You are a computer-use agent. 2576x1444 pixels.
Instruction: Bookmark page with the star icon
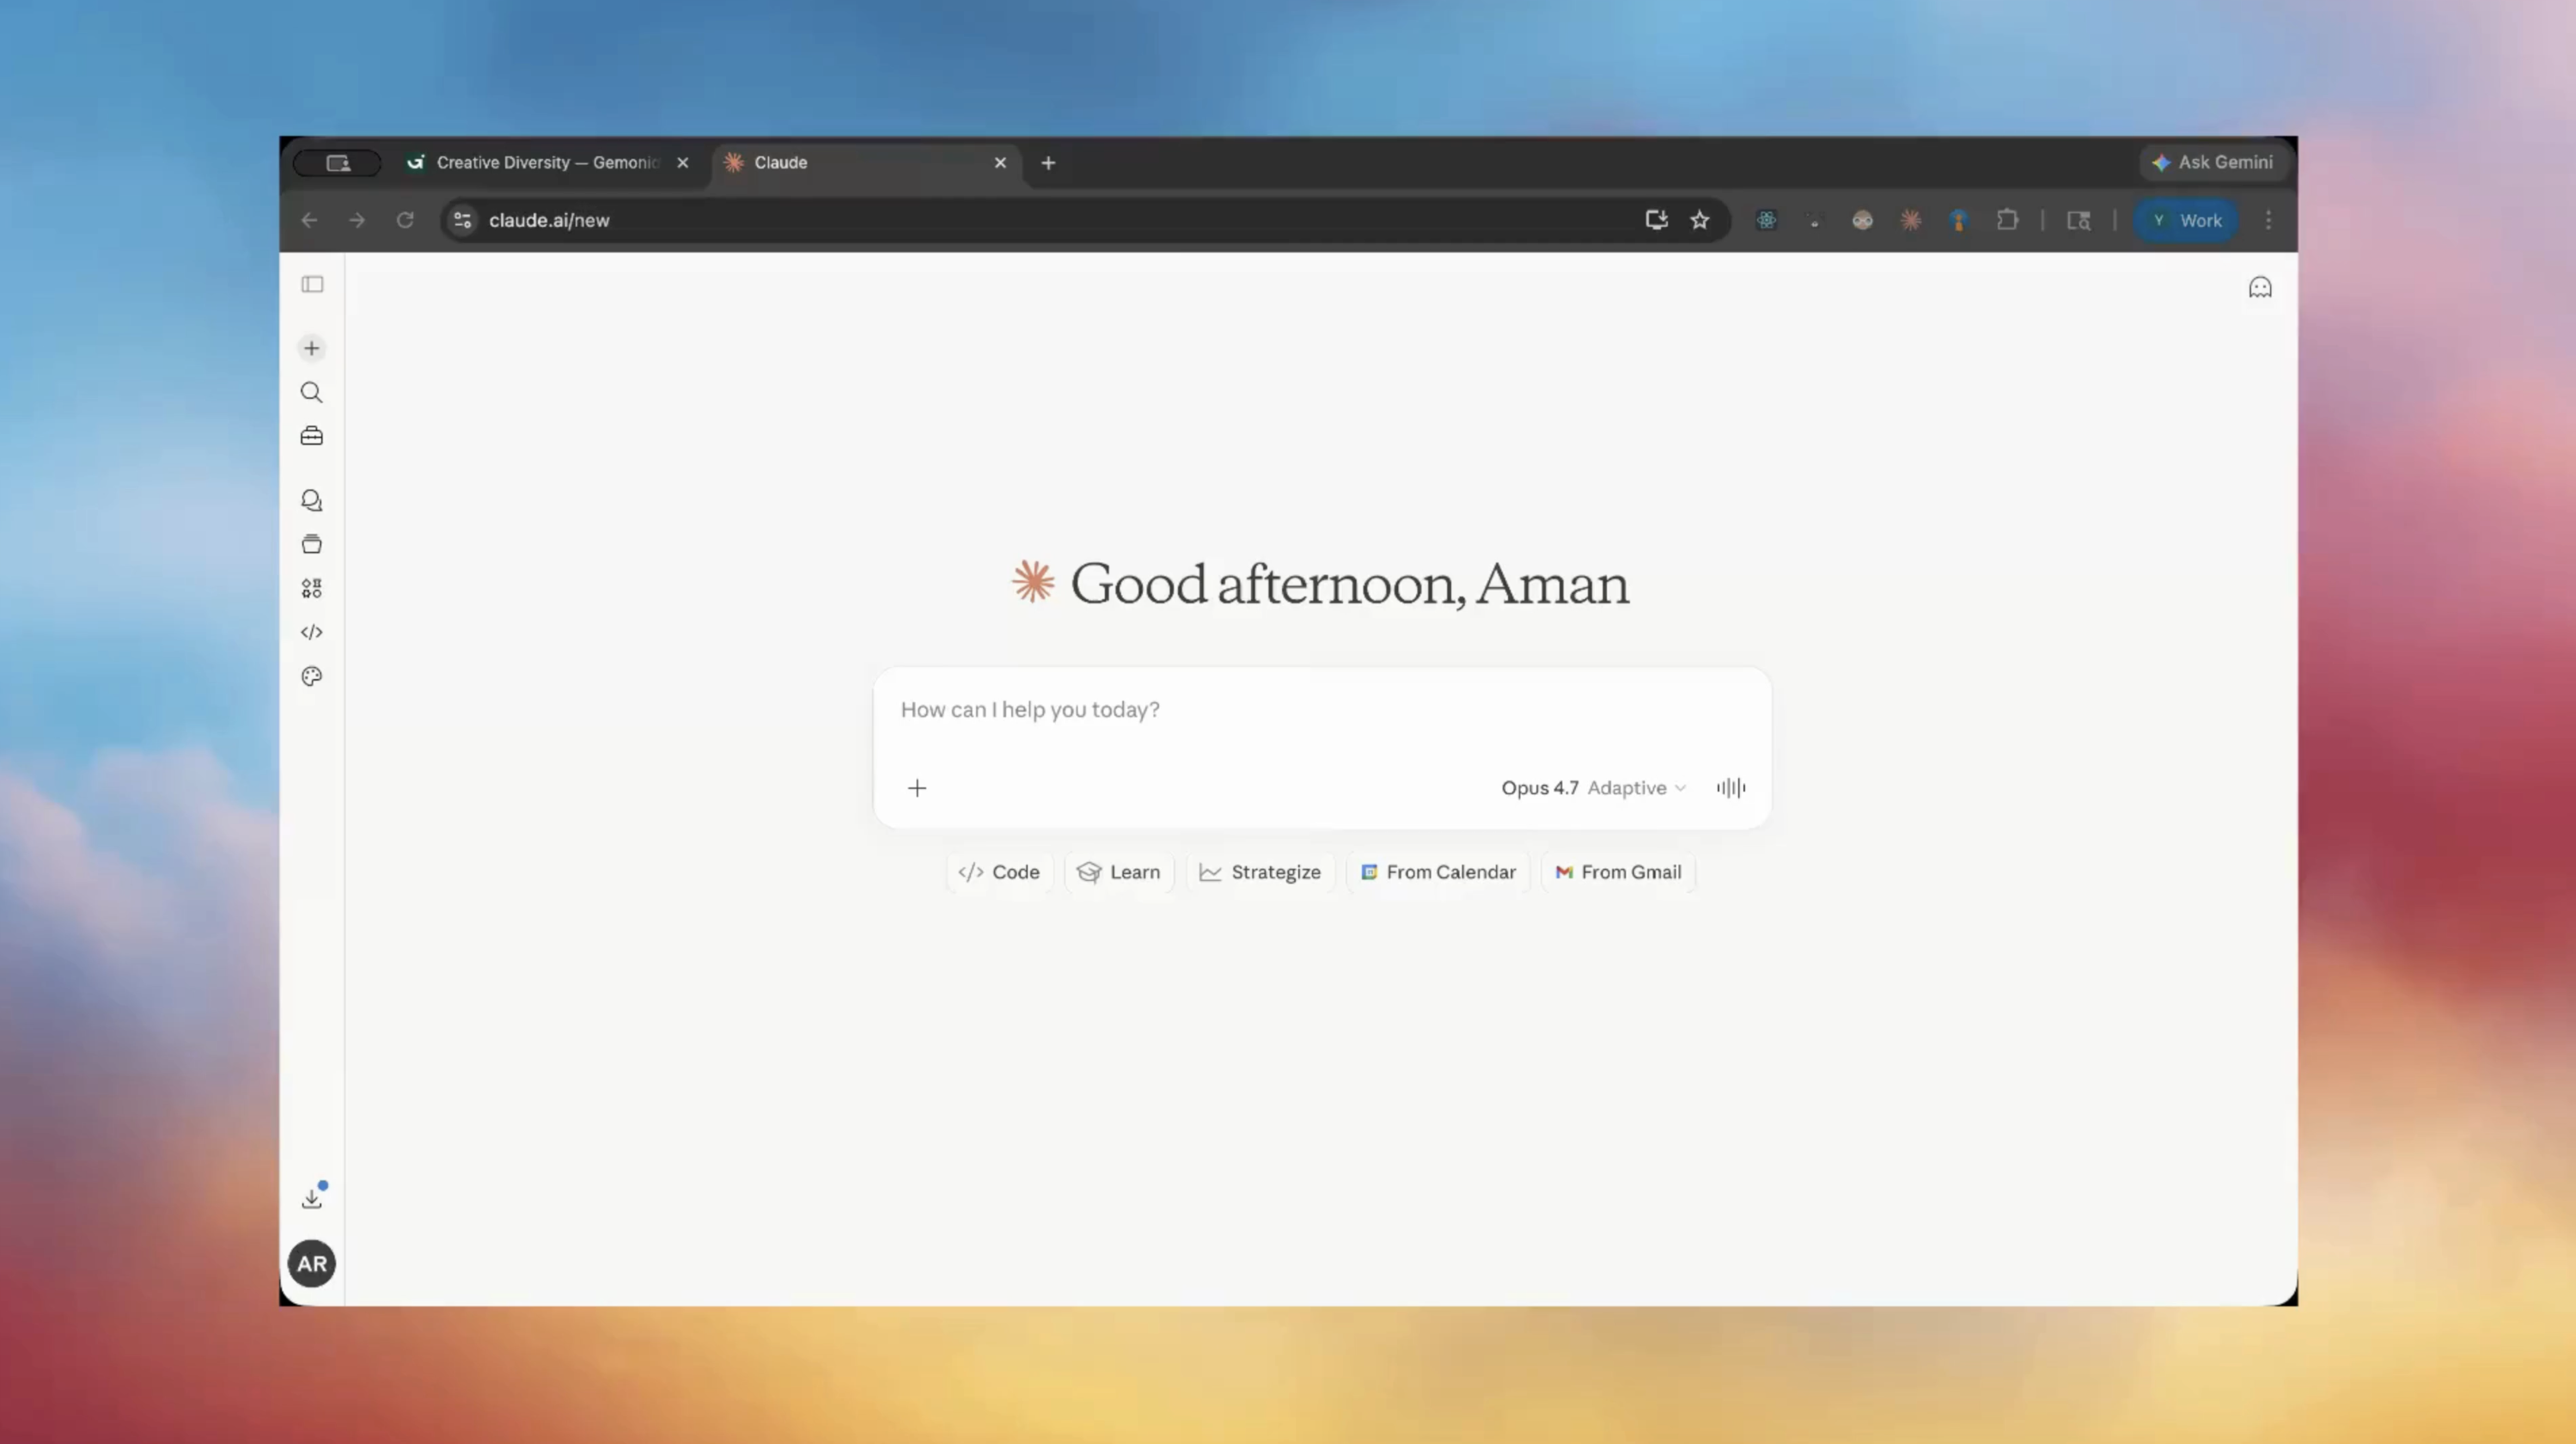pos(1700,220)
